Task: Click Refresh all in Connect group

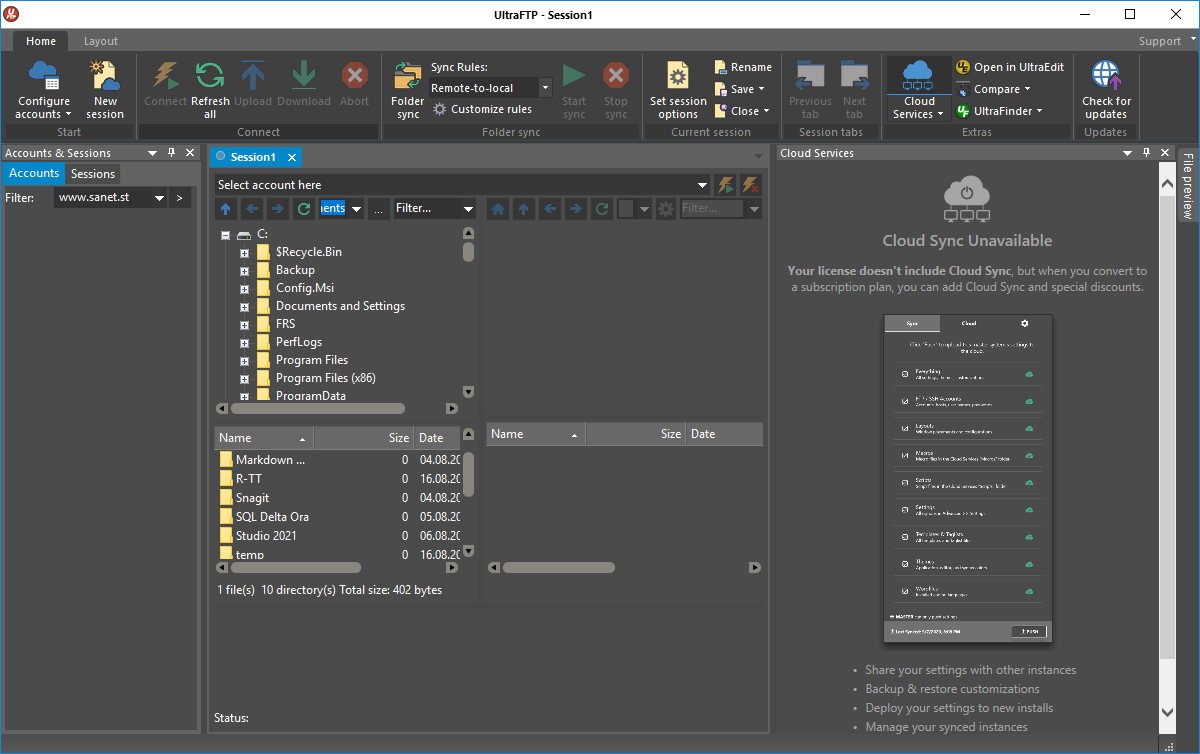Action: [210, 90]
